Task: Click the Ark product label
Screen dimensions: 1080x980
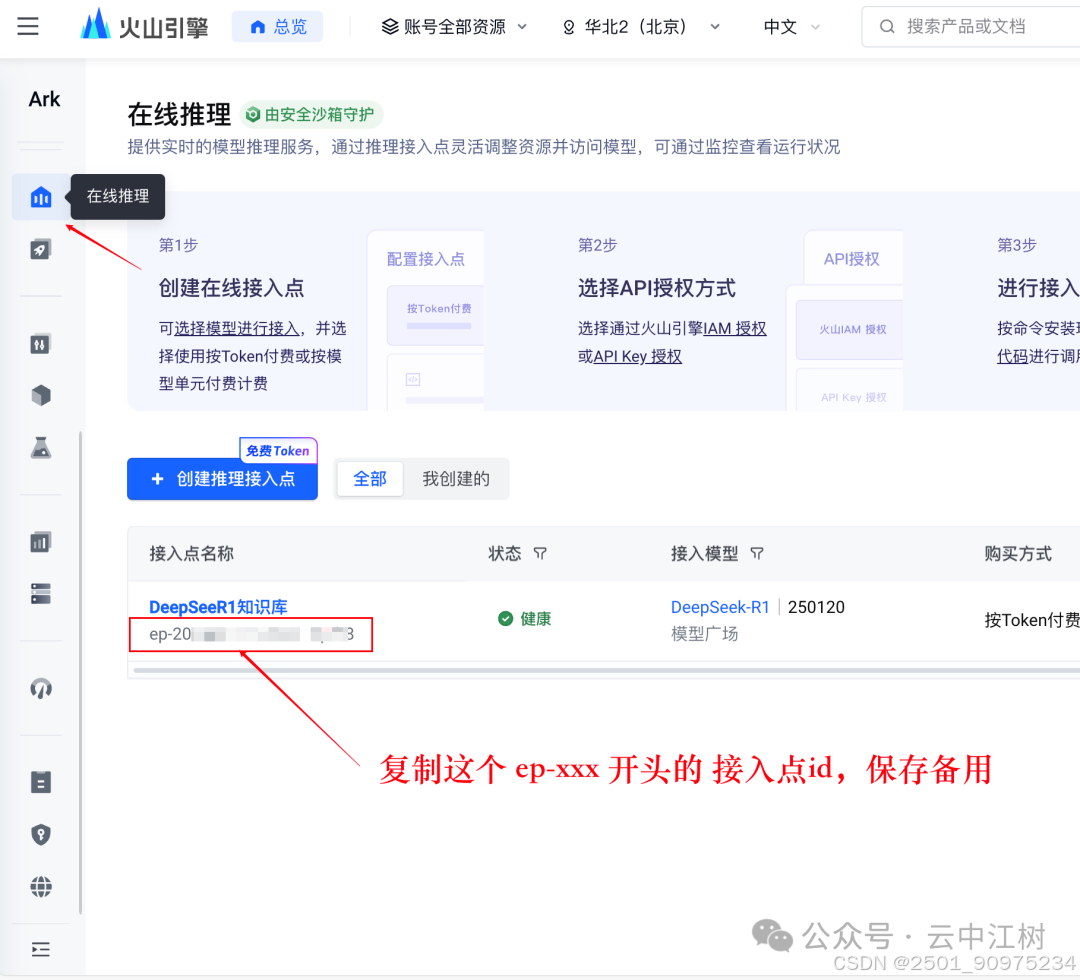Action: 44,99
